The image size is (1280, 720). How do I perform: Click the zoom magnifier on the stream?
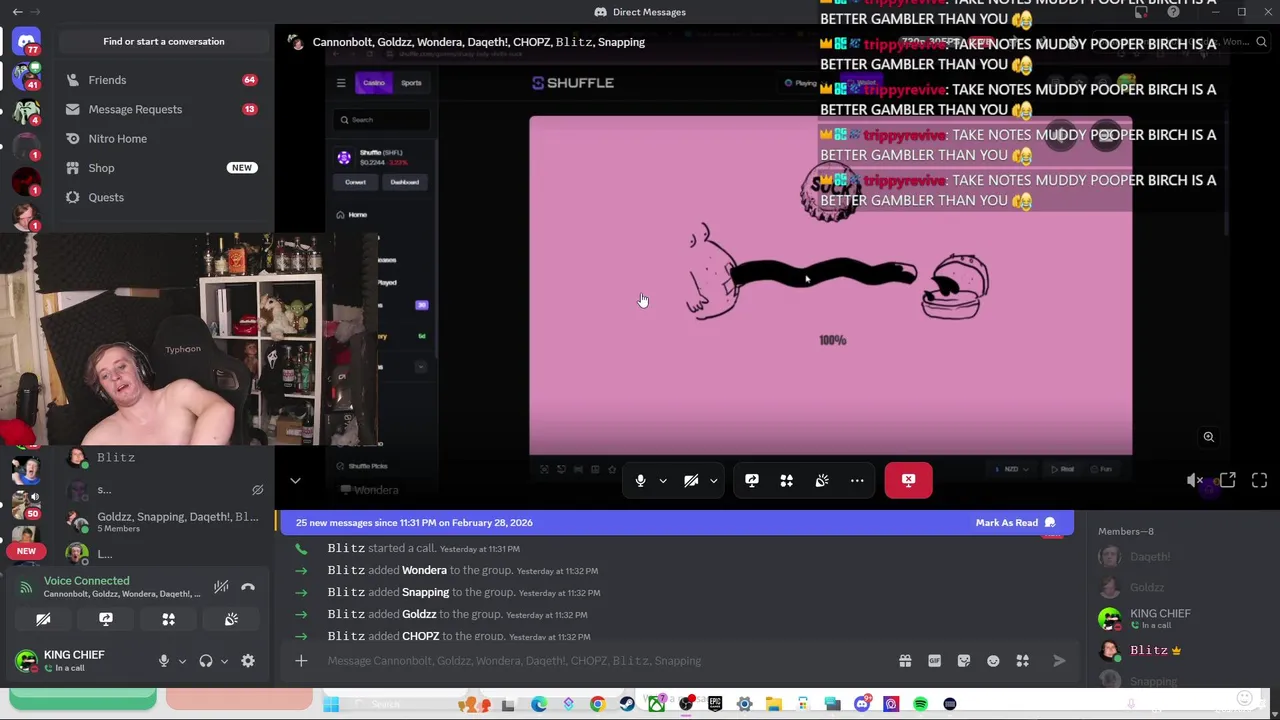click(1209, 437)
